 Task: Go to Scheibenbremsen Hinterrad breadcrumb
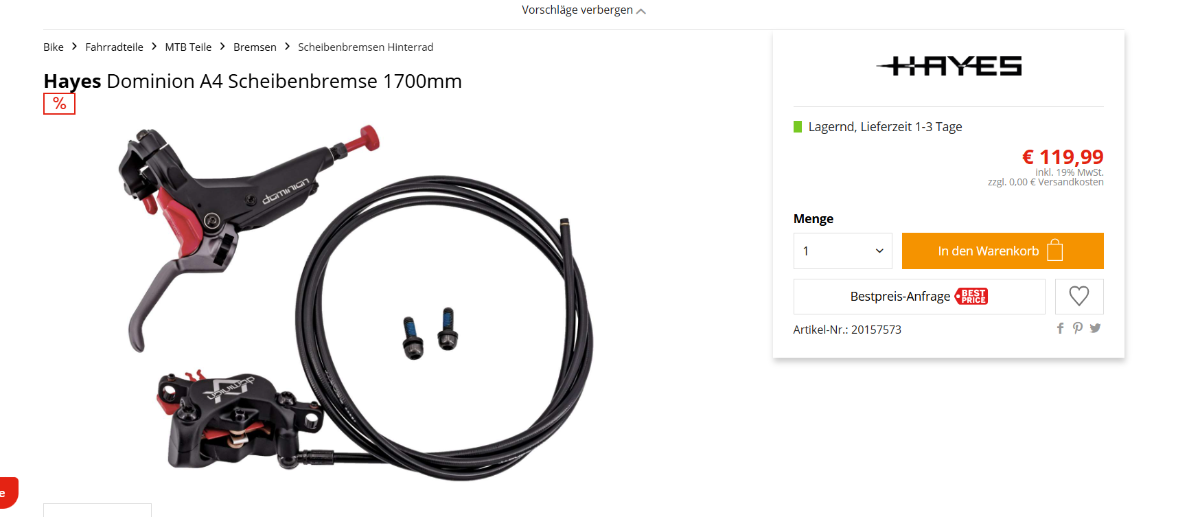coord(366,47)
